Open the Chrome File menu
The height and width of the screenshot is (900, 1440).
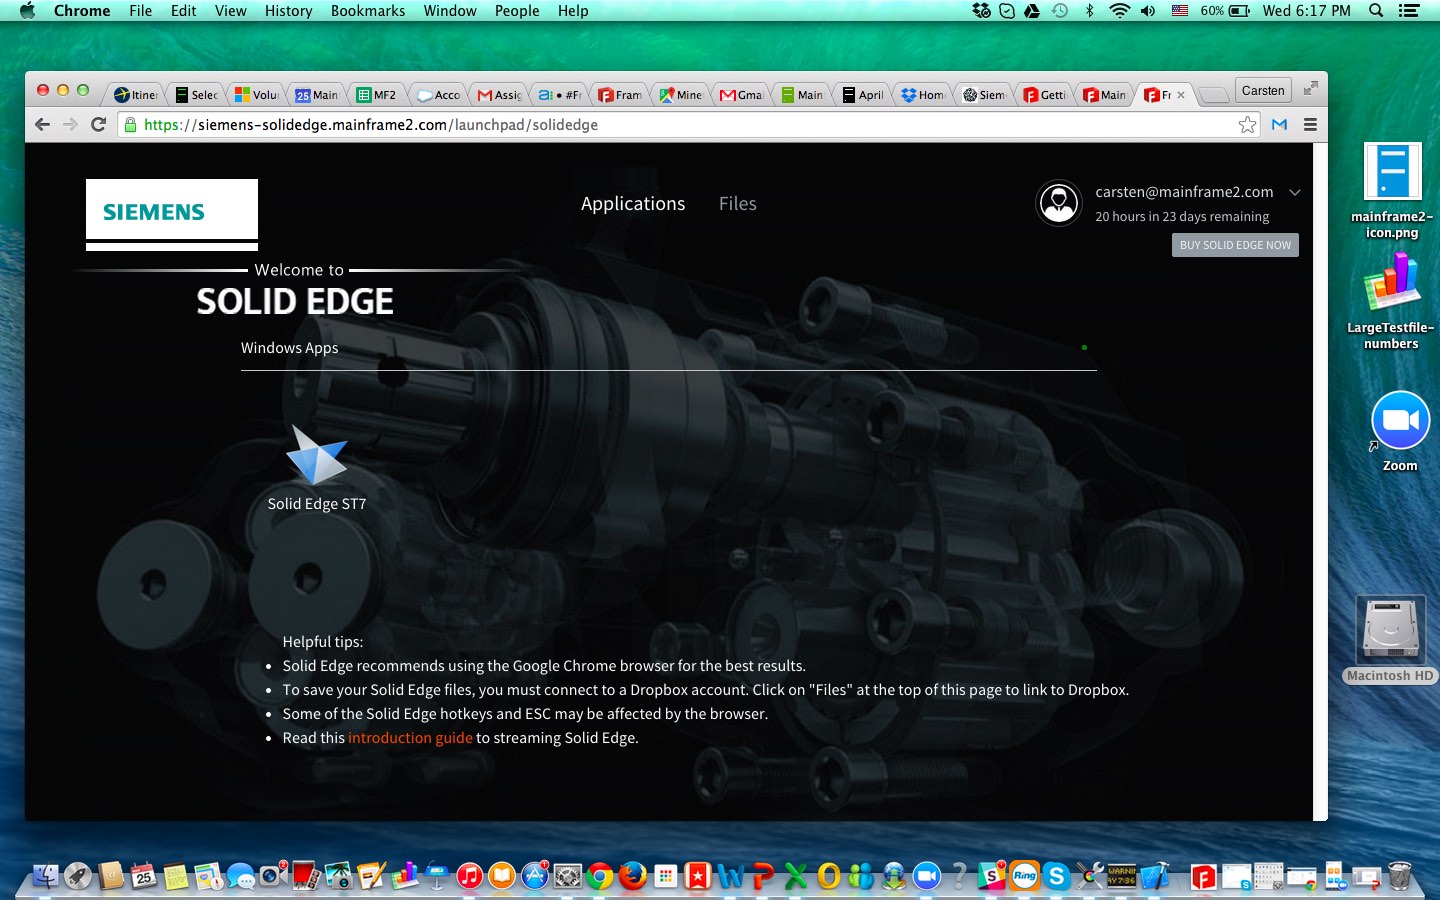pos(140,11)
